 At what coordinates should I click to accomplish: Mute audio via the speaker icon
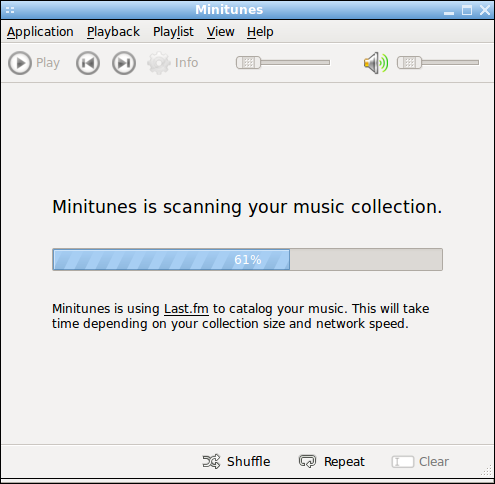[376, 63]
